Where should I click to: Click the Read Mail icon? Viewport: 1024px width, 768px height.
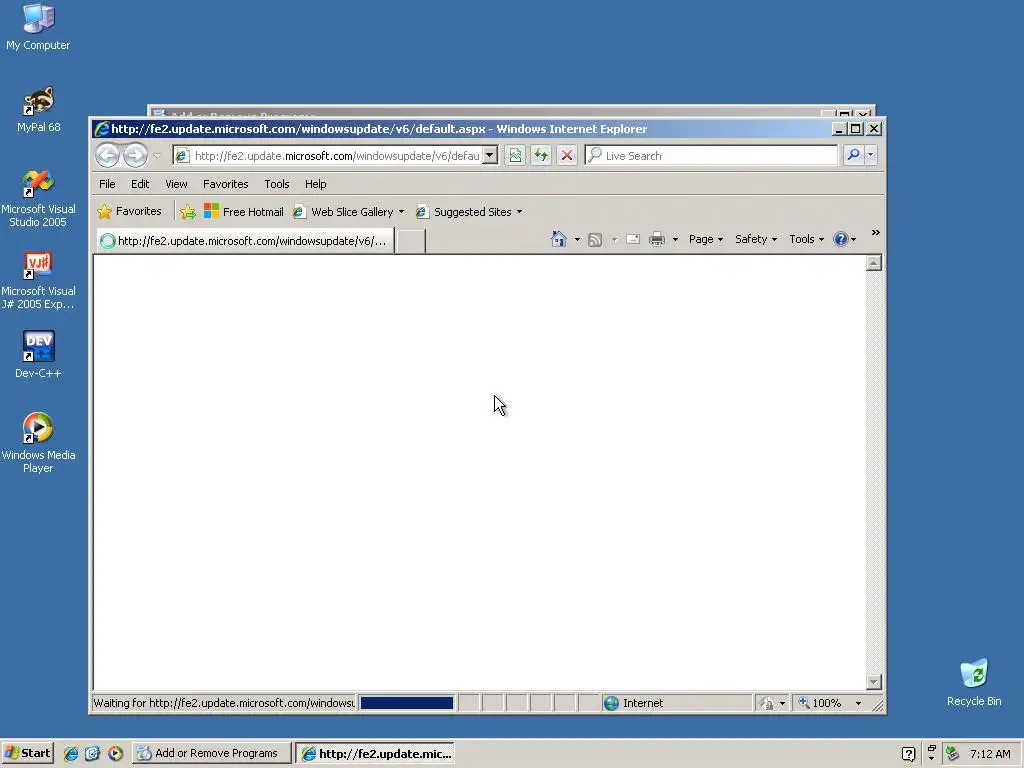[633, 239]
